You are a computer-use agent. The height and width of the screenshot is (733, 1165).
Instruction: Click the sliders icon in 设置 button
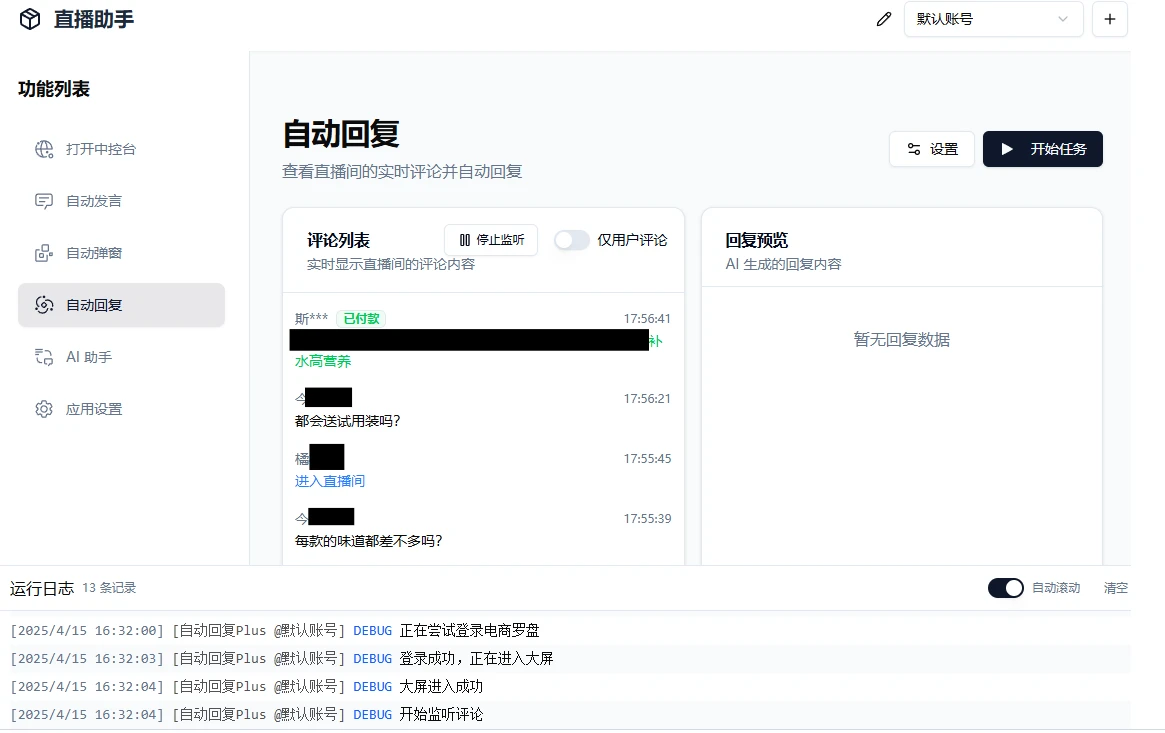[914, 149]
